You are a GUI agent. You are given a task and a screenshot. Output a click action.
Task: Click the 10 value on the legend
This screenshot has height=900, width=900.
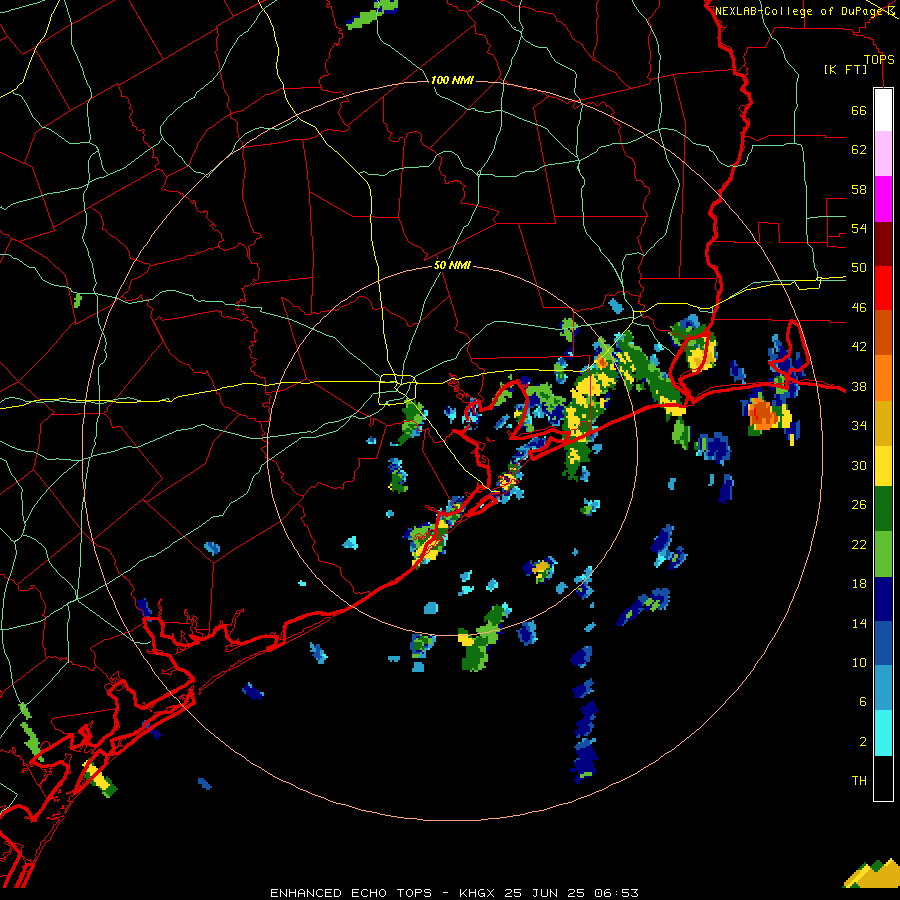click(859, 663)
